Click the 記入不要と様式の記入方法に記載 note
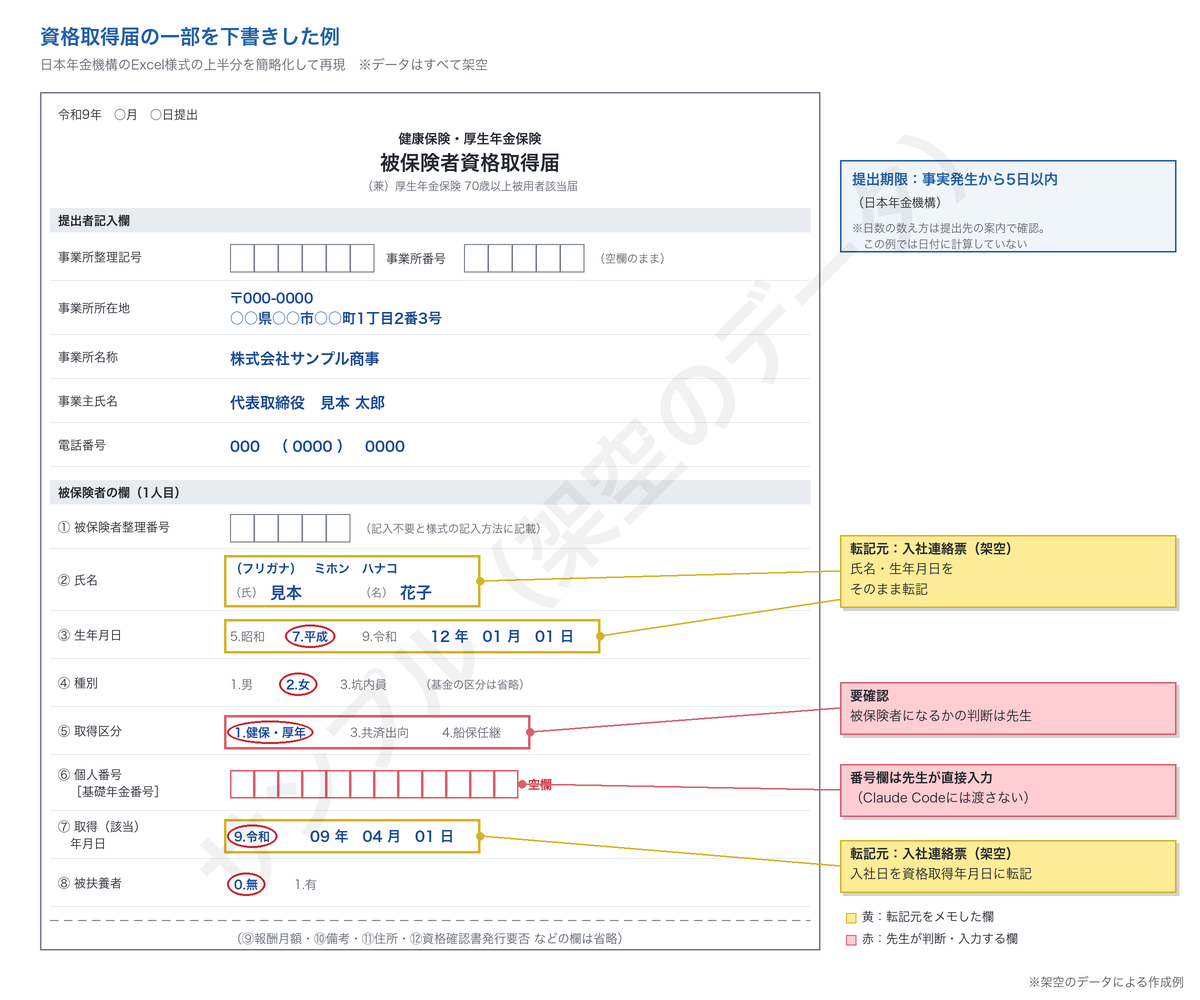The height and width of the screenshot is (1000, 1200). 453,528
